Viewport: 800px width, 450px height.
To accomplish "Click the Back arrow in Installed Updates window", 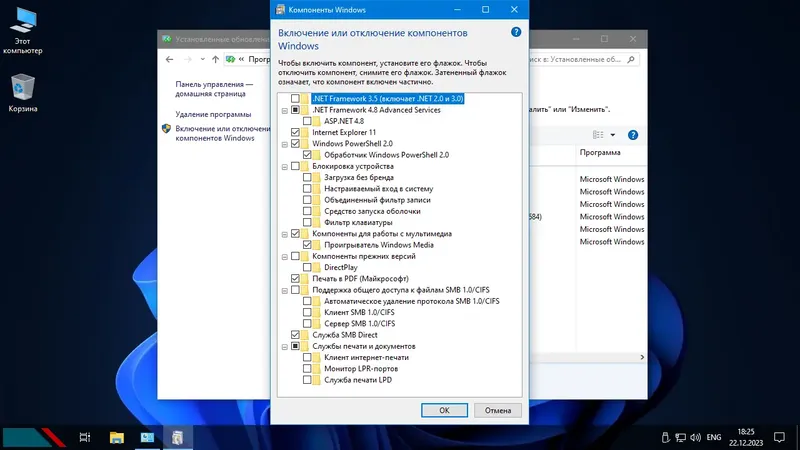I will pyautogui.click(x=169, y=59).
